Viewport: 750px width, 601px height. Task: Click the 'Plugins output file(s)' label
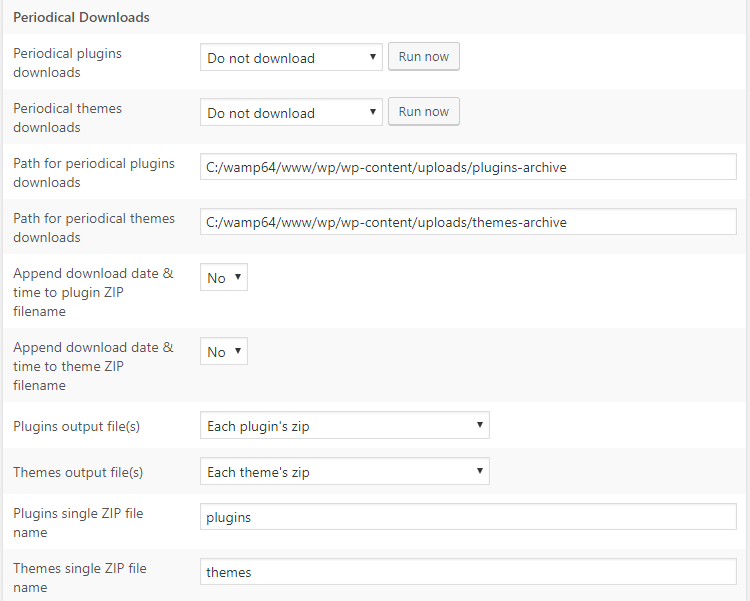[77, 426]
